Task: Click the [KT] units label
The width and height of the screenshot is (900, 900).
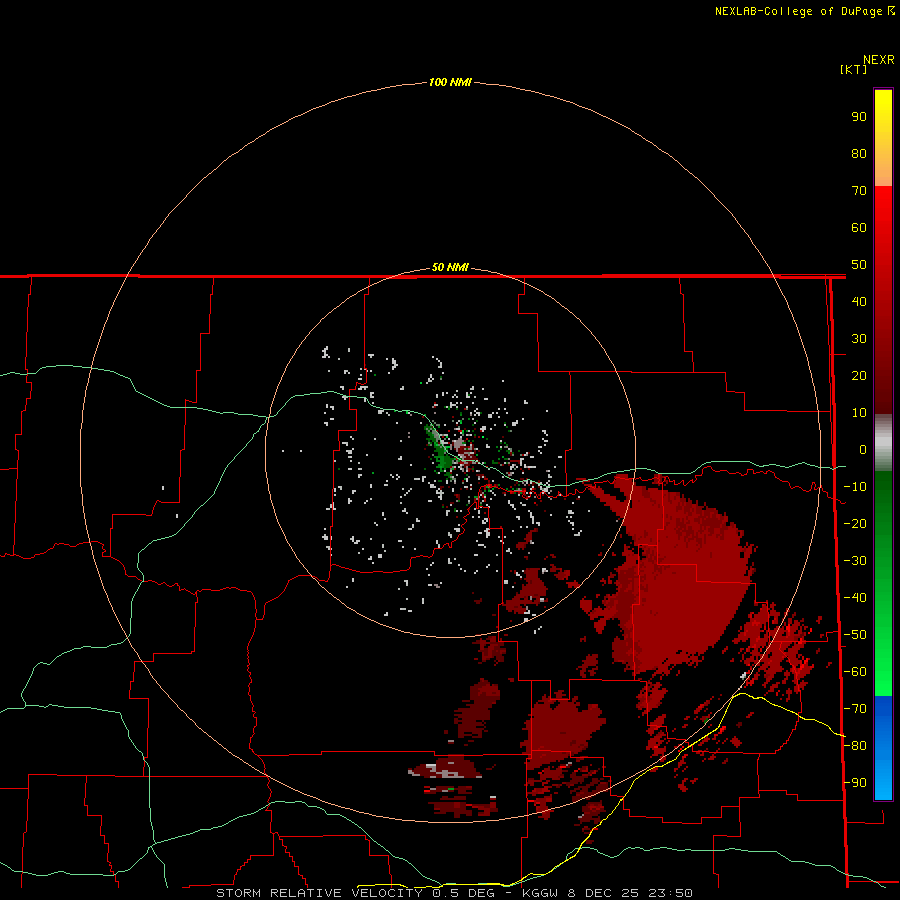Action: coord(854,69)
